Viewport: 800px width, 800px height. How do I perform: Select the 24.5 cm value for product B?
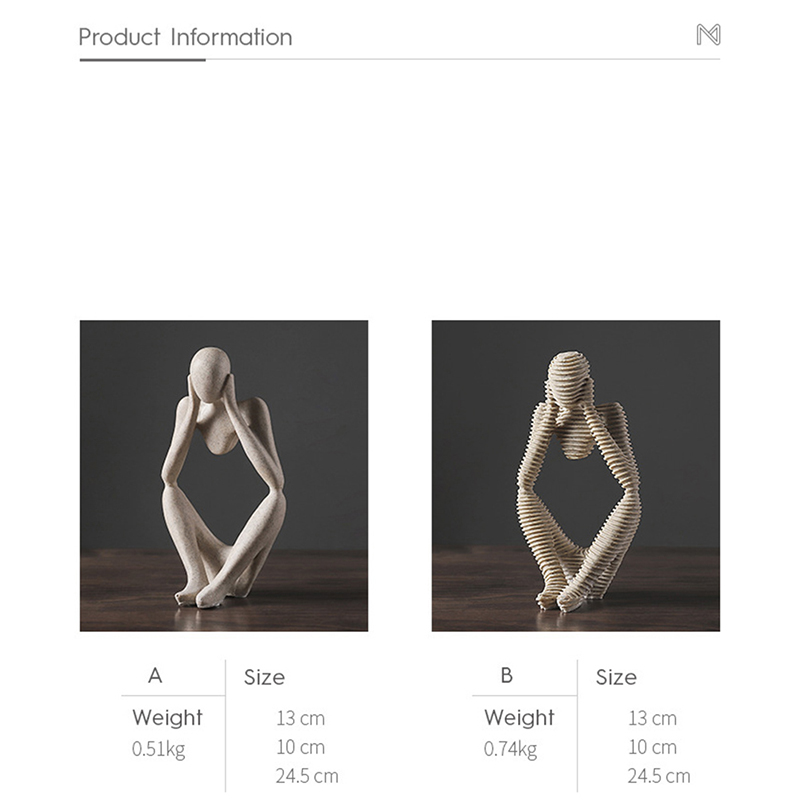pyautogui.click(x=659, y=776)
